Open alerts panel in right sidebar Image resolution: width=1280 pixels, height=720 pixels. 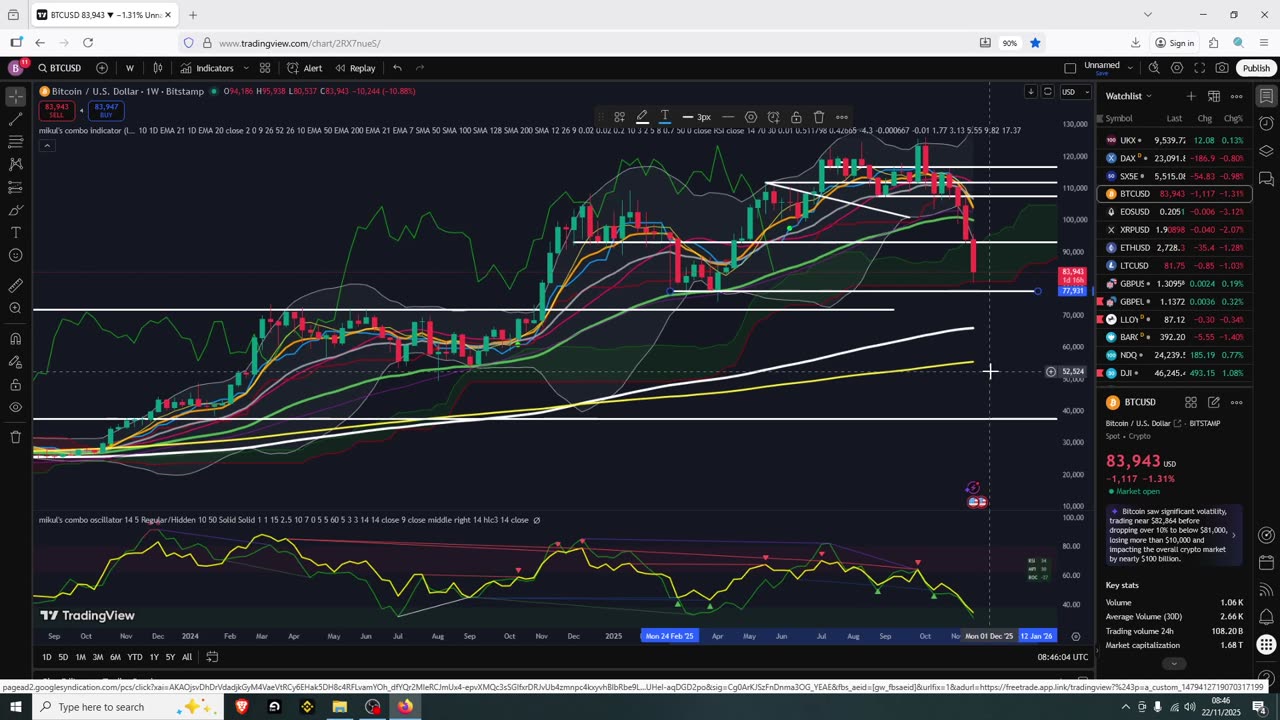(1266, 123)
